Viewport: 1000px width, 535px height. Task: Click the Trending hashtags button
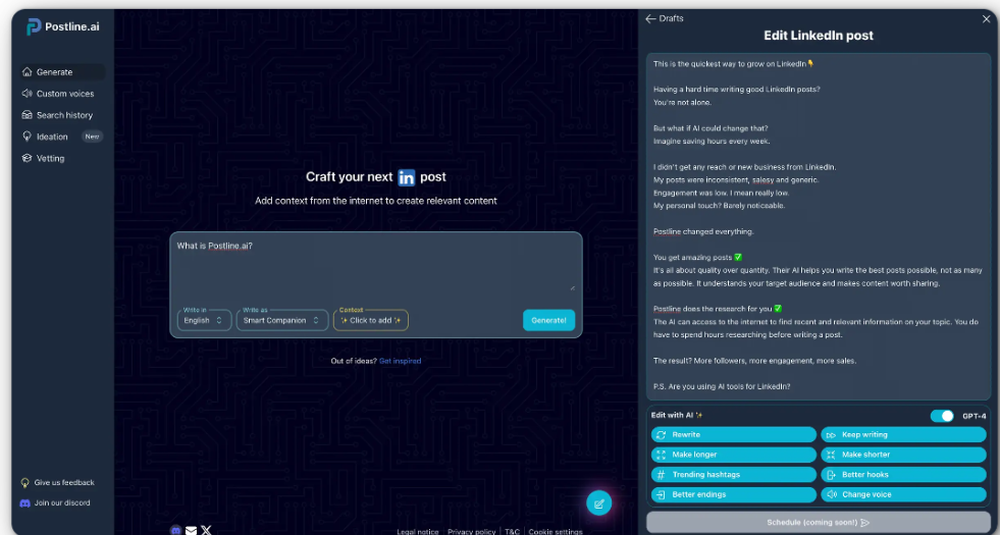(x=733, y=474)
